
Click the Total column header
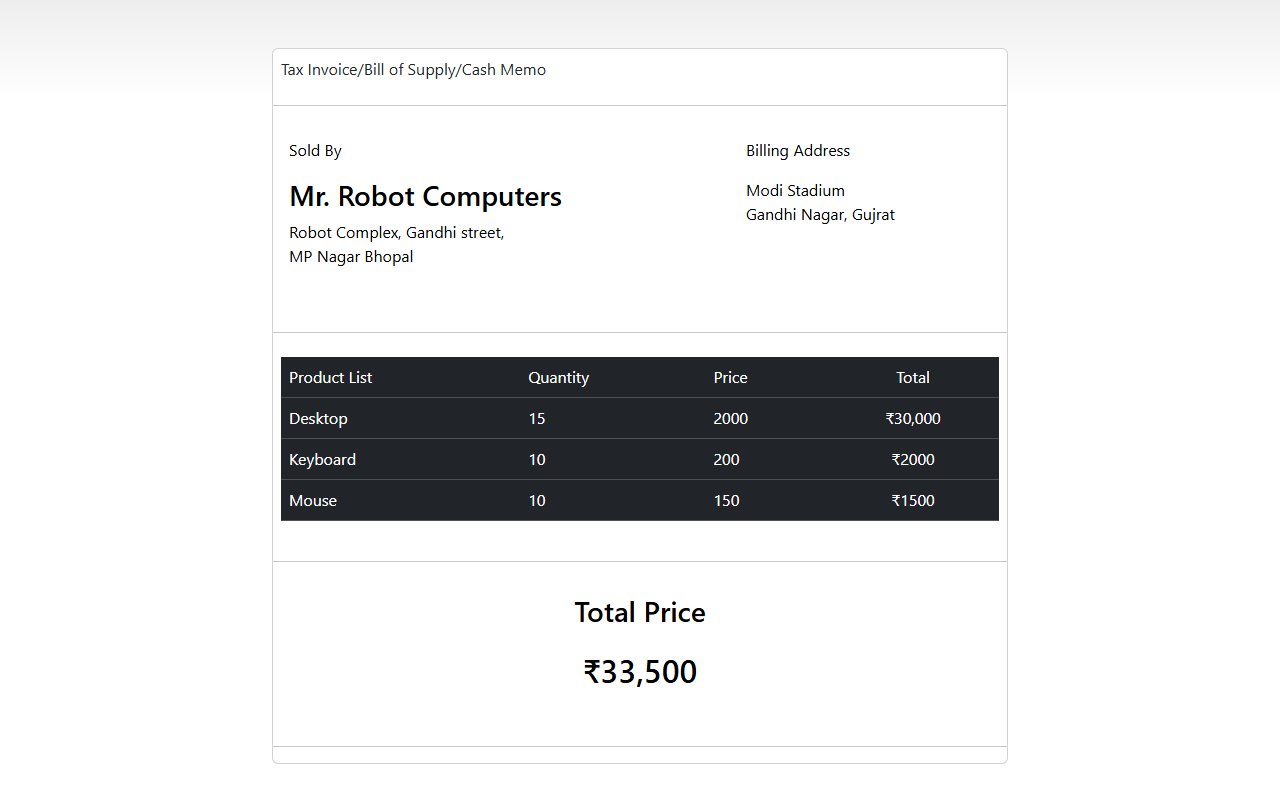pyautogui.click(x=913, y=378)
